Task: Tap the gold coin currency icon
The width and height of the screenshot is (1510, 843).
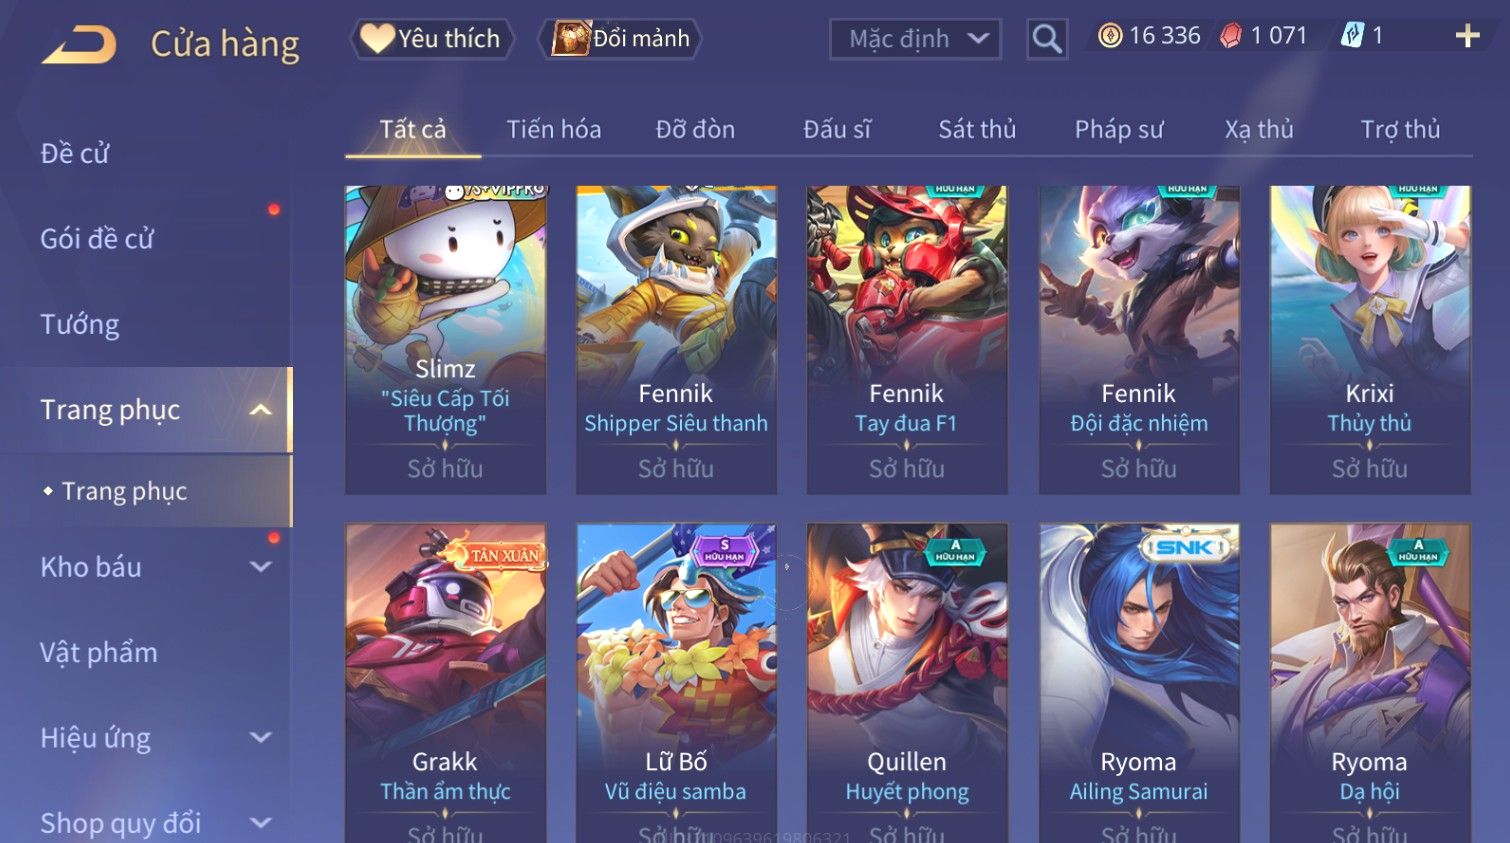Action: [1109, 36]
